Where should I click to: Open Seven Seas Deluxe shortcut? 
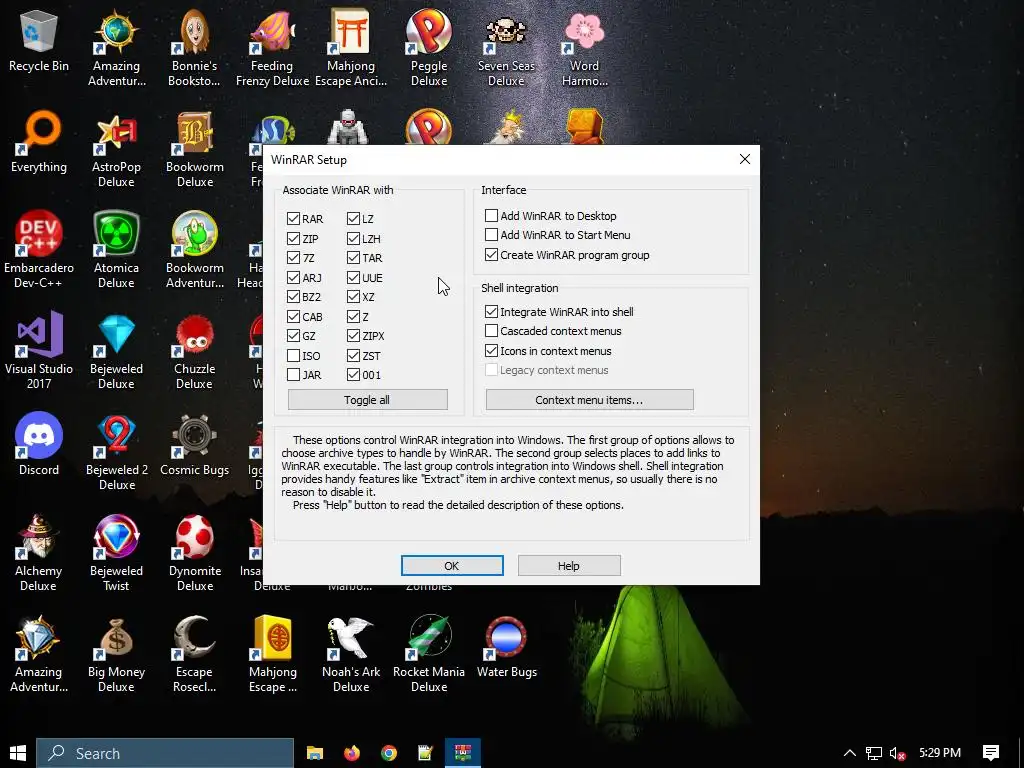pos(506,49)
